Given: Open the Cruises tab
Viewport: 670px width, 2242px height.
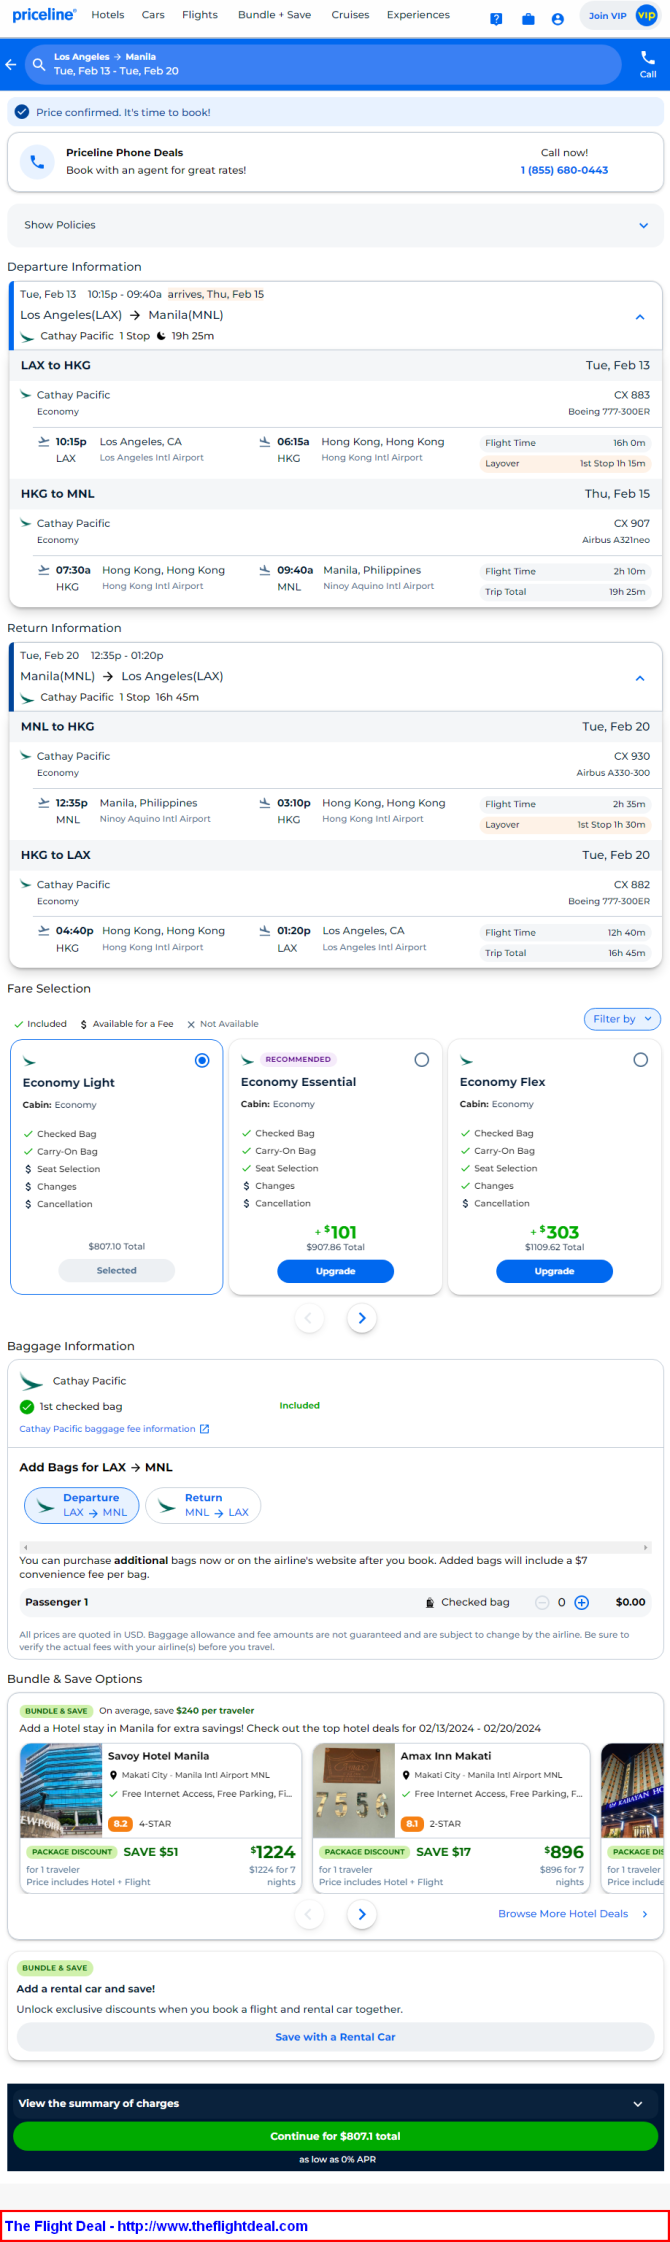Looking at the screenshot, I should pyautogui.click(x=350, y=15).
